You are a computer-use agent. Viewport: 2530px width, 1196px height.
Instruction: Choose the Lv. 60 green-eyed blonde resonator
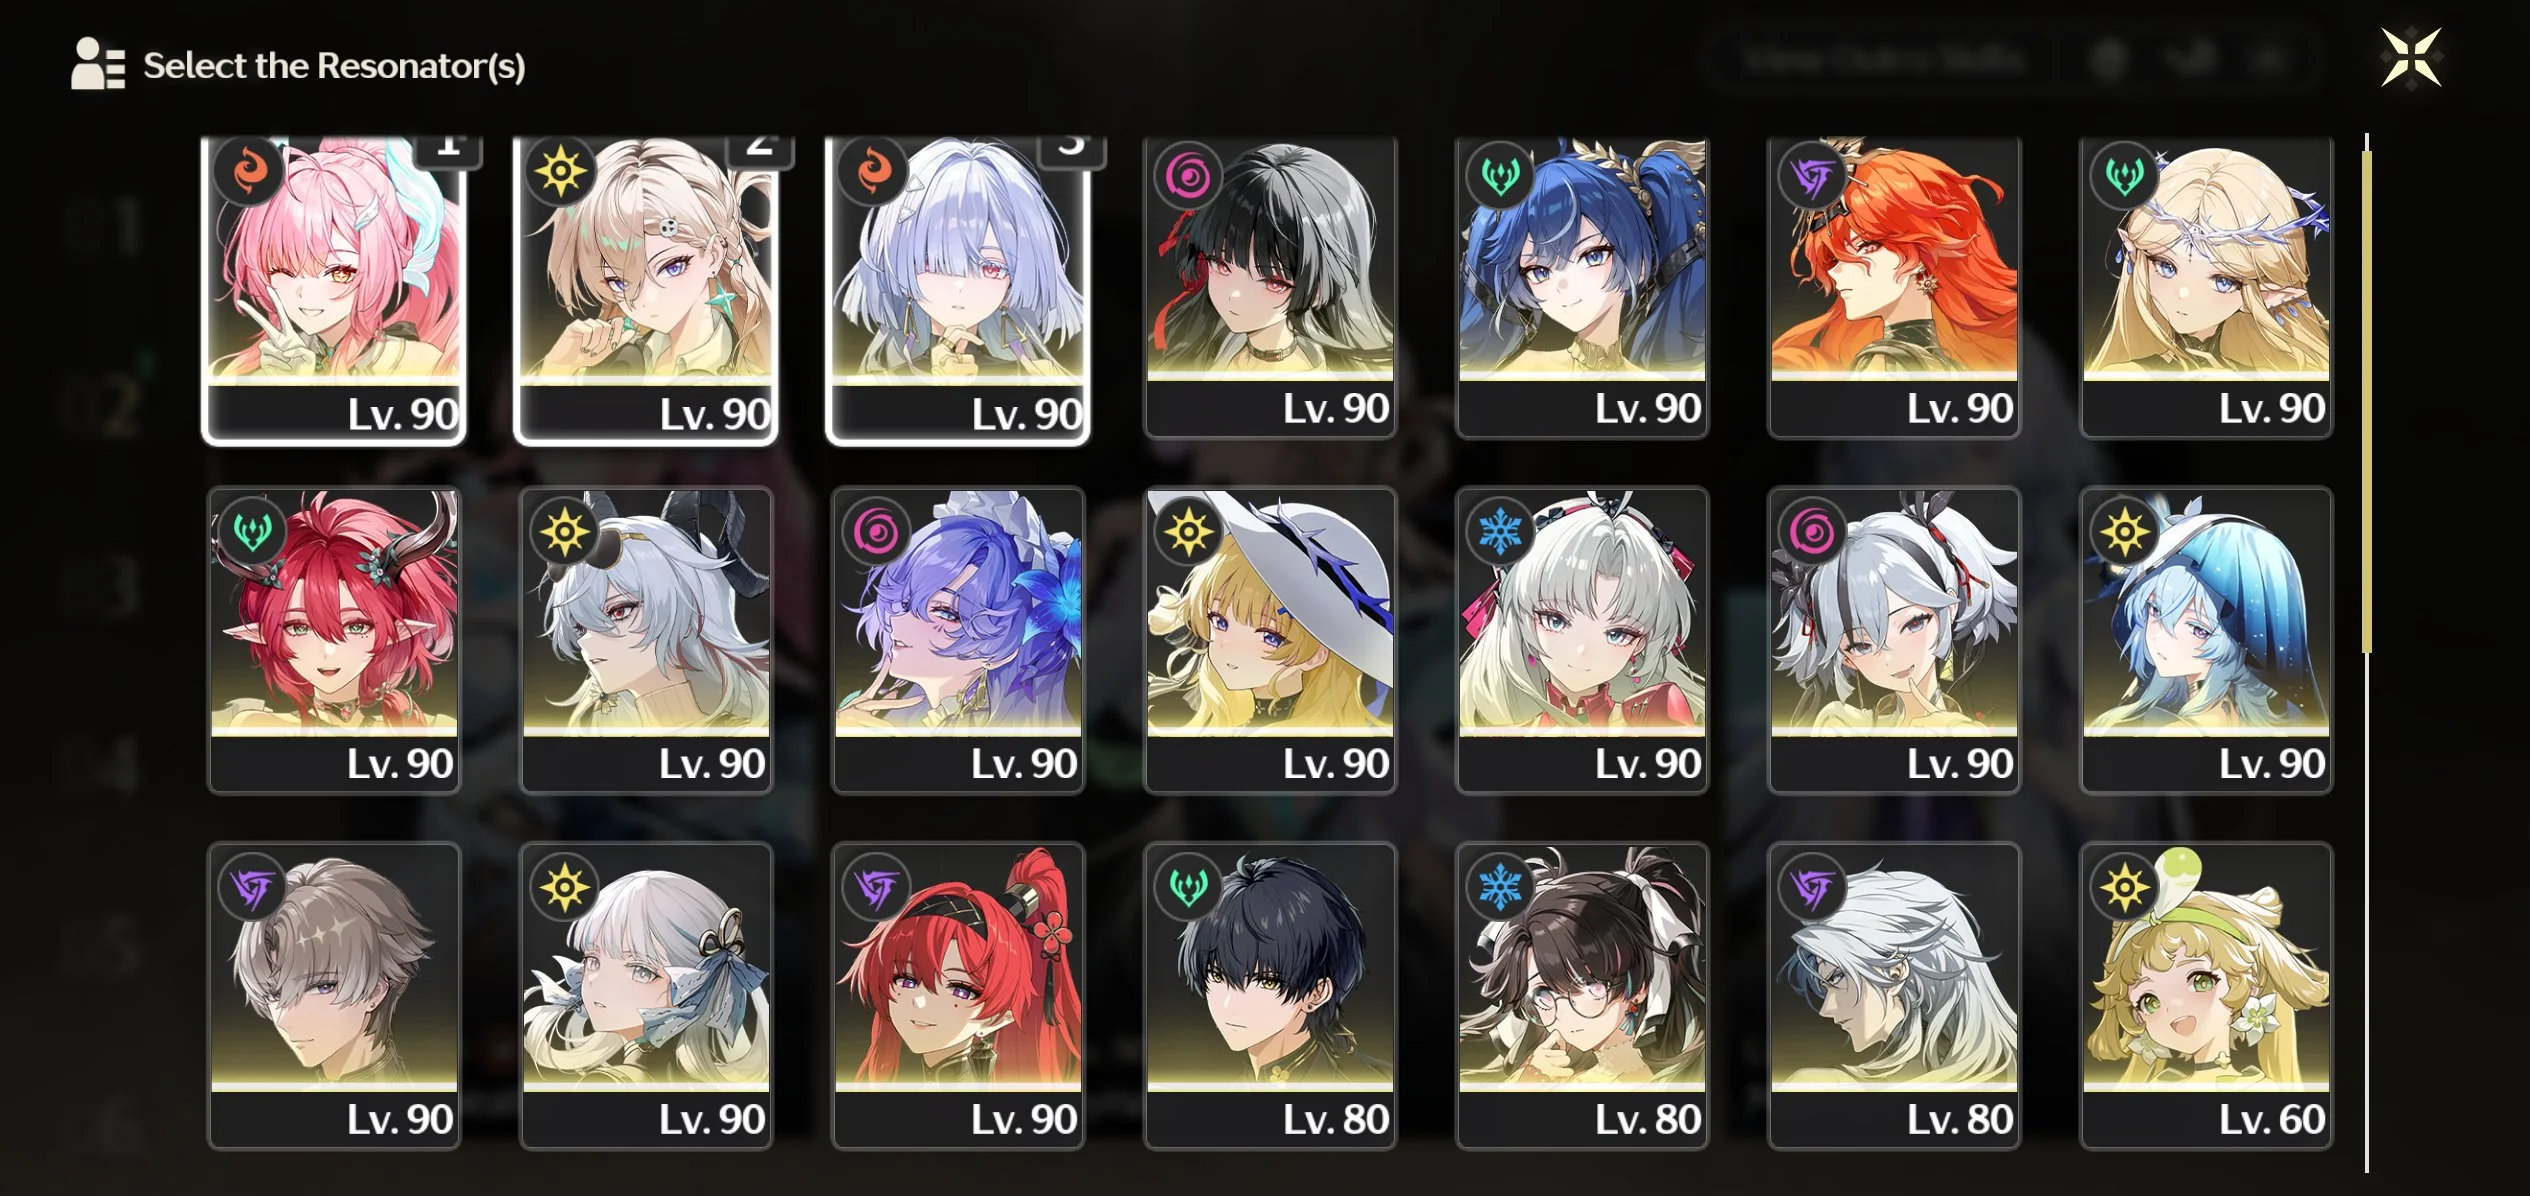[2206, 996]
